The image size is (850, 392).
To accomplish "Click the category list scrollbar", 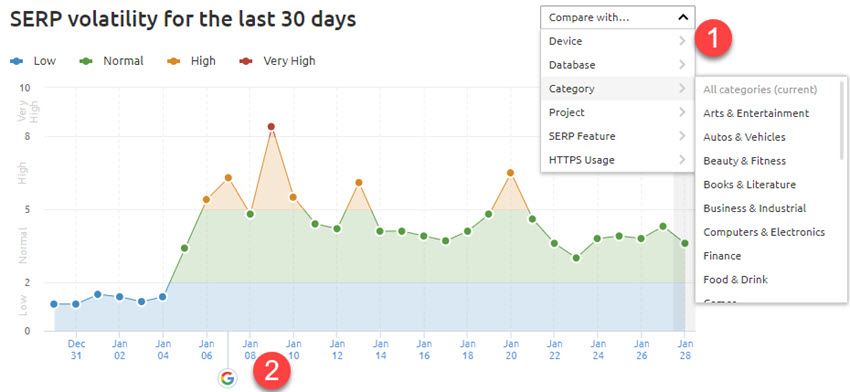I will click(x=841, y=120).
